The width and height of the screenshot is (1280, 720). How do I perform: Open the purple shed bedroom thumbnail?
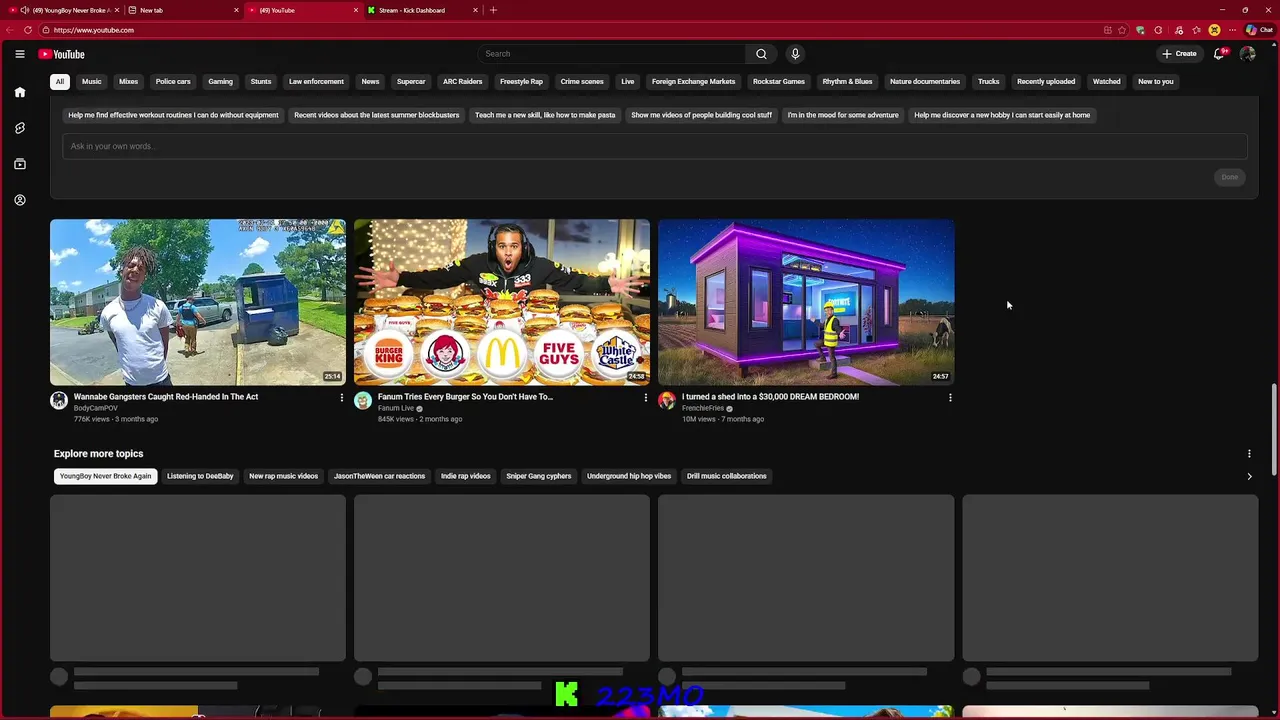tap(806, 302)
